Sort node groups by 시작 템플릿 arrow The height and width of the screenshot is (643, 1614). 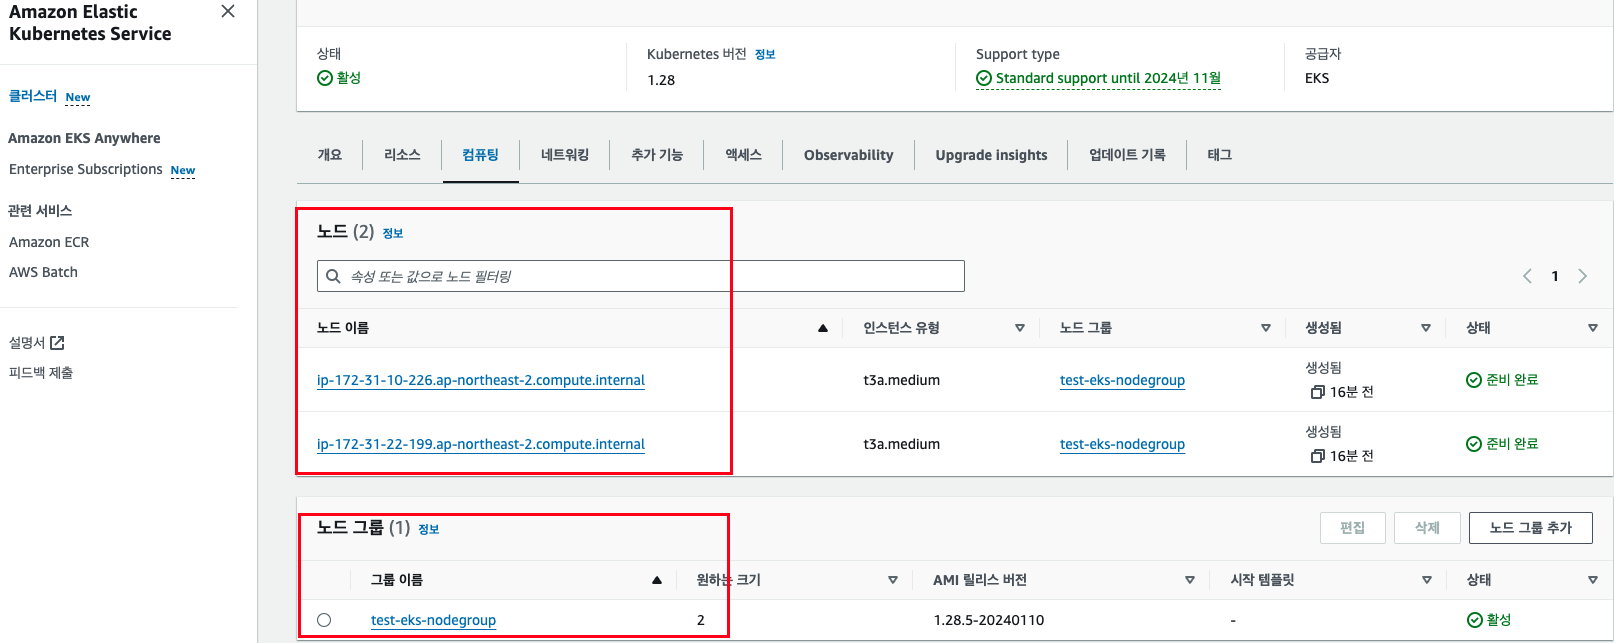[x=1427, y=580]
